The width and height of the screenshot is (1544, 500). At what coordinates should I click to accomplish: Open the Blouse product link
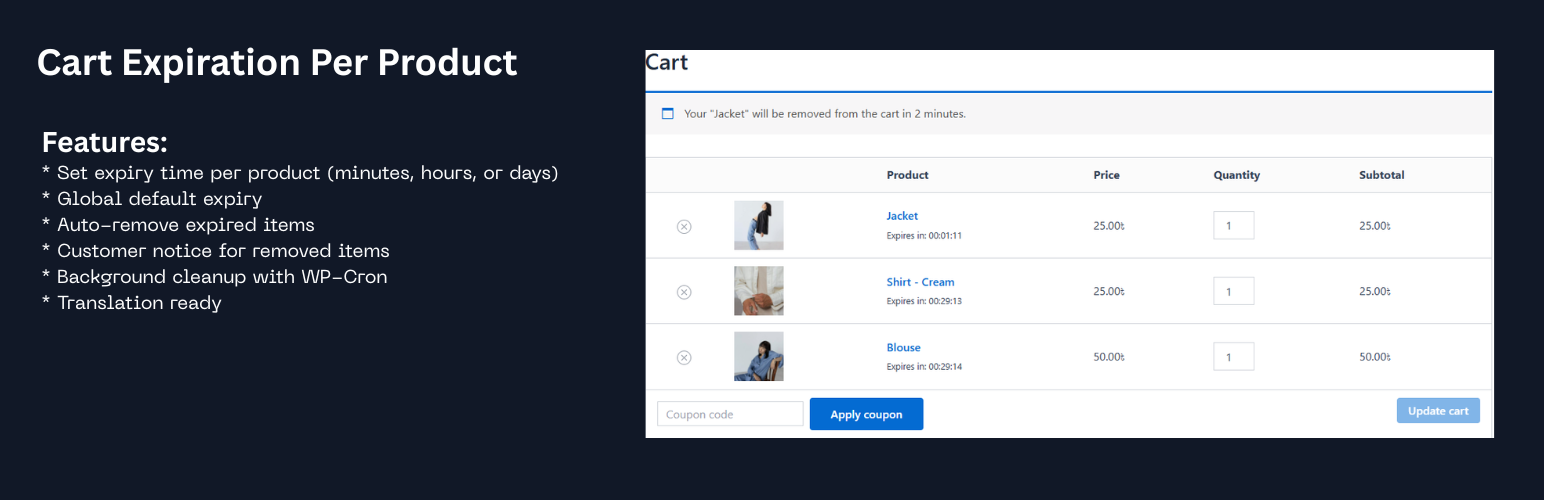coord(903,348)
